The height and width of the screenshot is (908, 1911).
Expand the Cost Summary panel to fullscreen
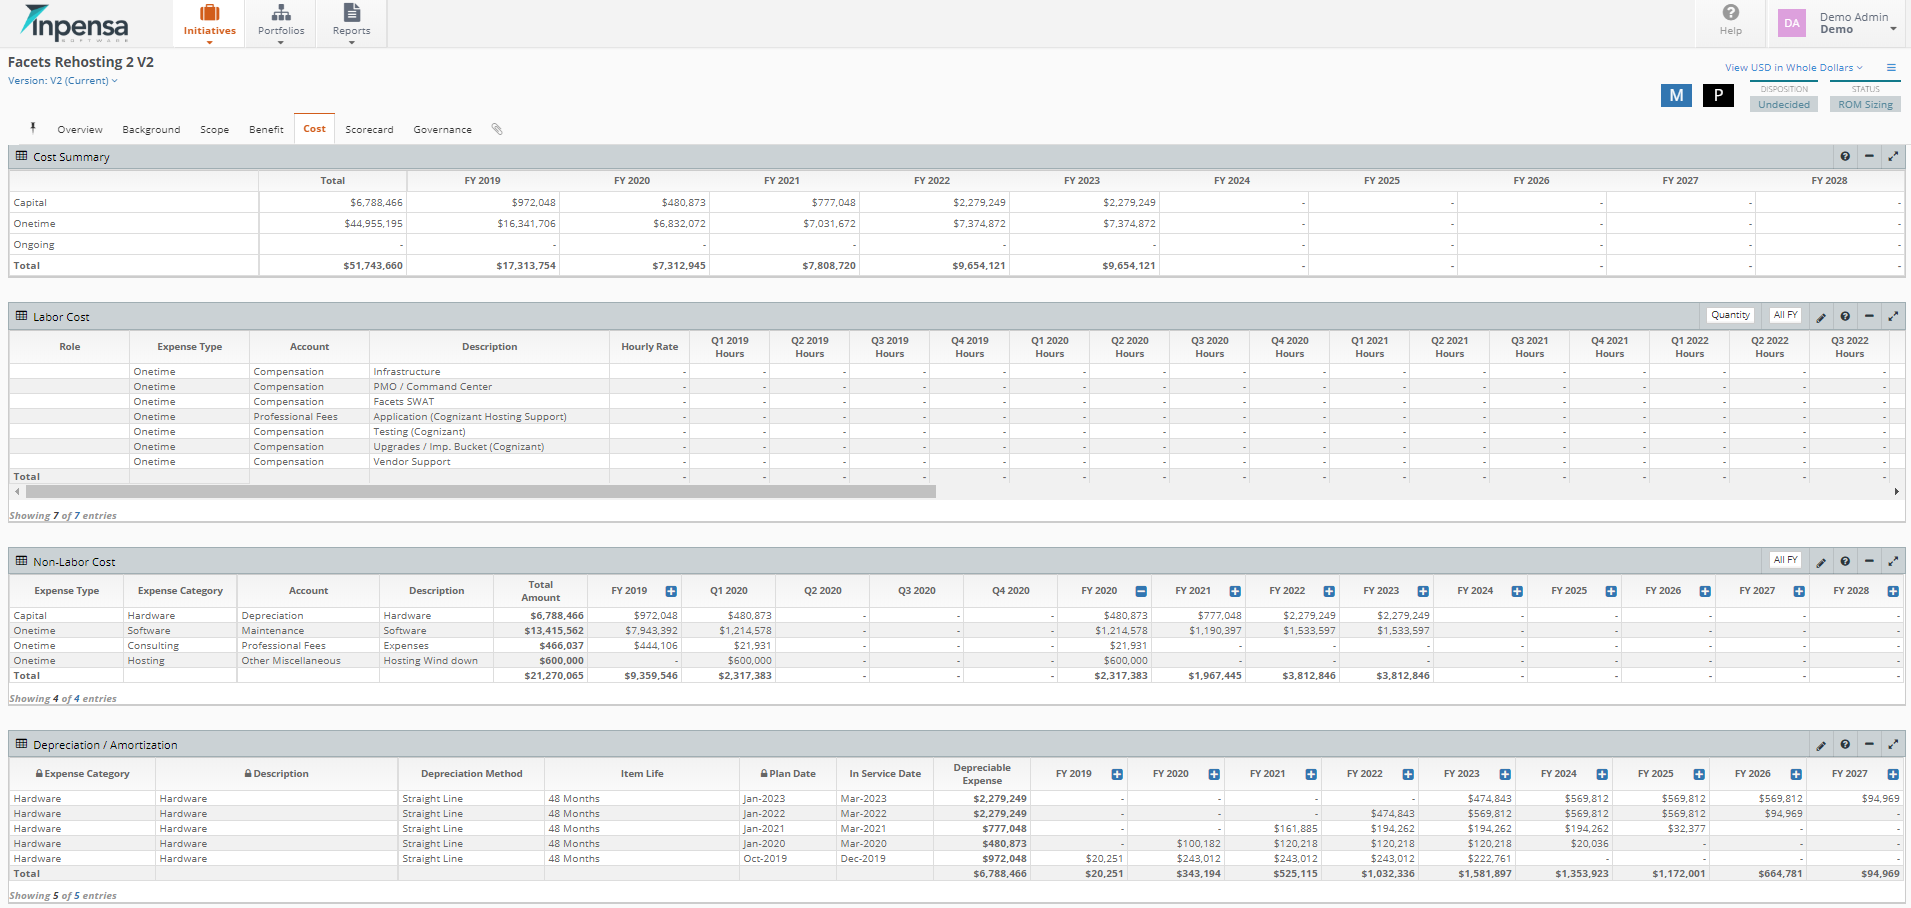coord(1893,157)
